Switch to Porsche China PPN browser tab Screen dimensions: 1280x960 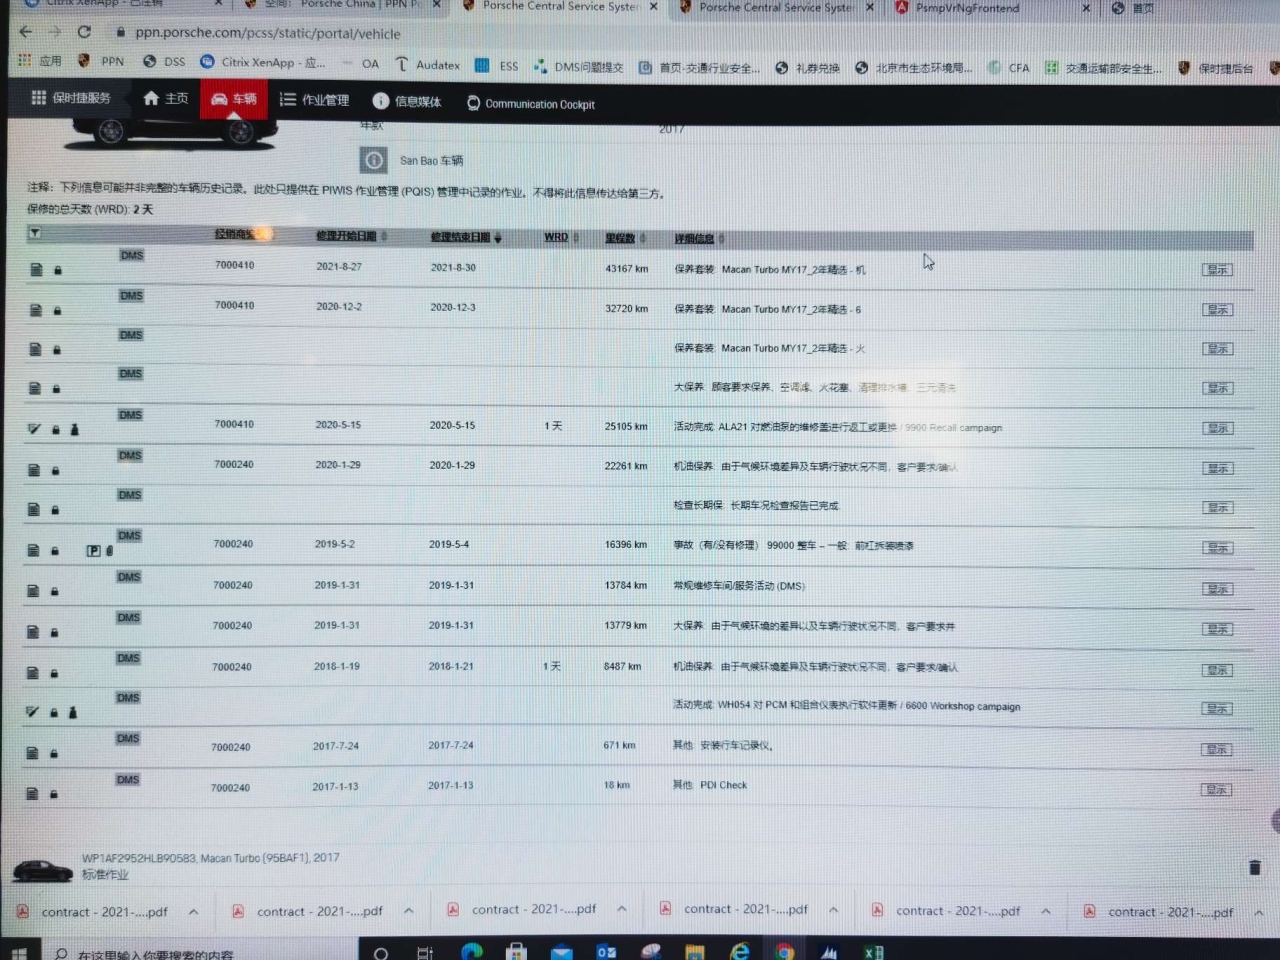(x=340, y=5)
